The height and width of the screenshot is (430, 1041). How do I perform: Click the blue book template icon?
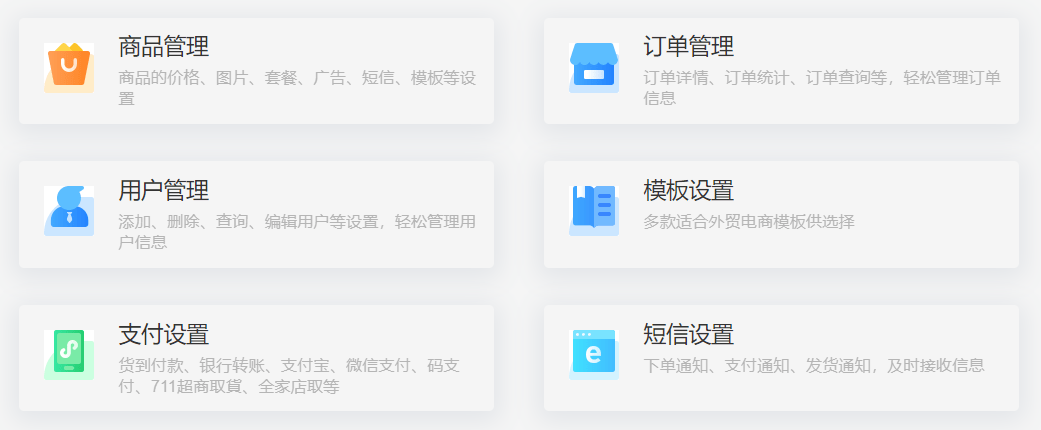tap(594, 211)
